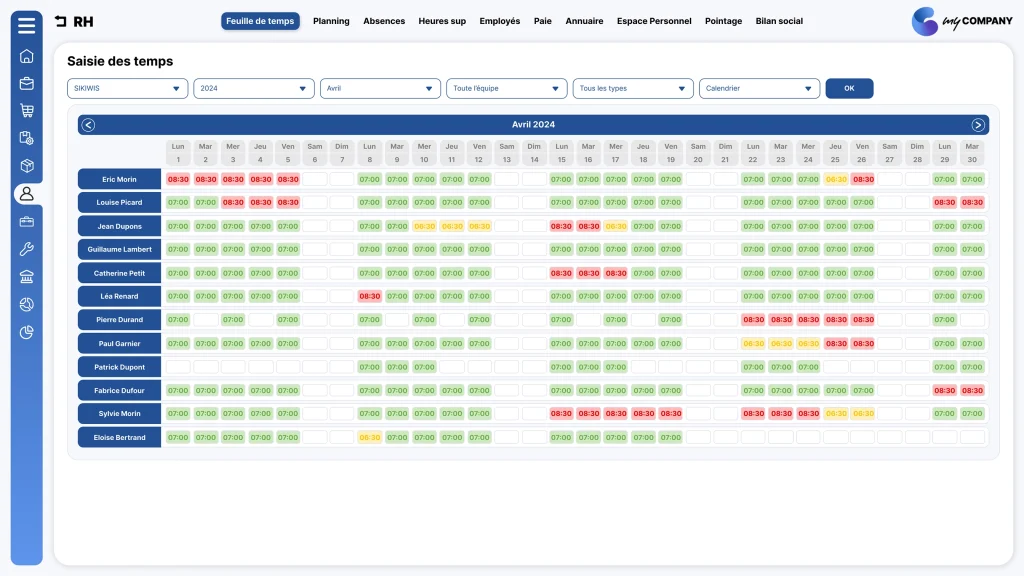Open the Calendrier view dropdown

coord(759,88)
